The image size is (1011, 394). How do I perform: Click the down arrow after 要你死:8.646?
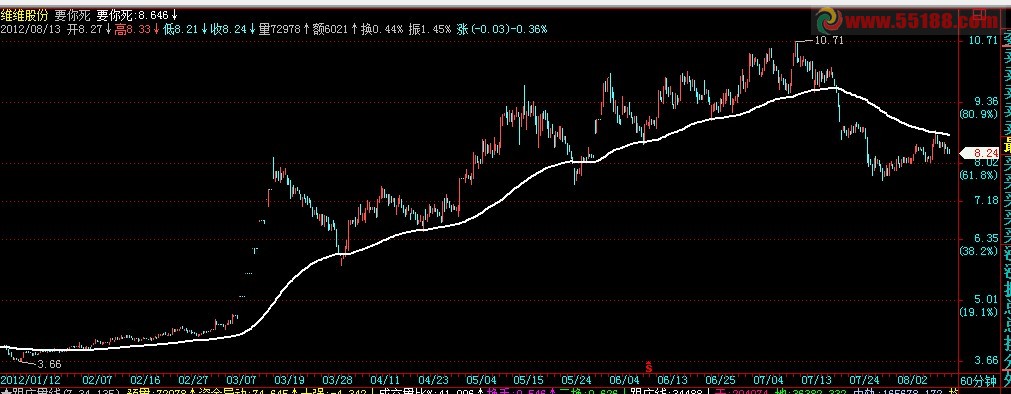(174, 15)
